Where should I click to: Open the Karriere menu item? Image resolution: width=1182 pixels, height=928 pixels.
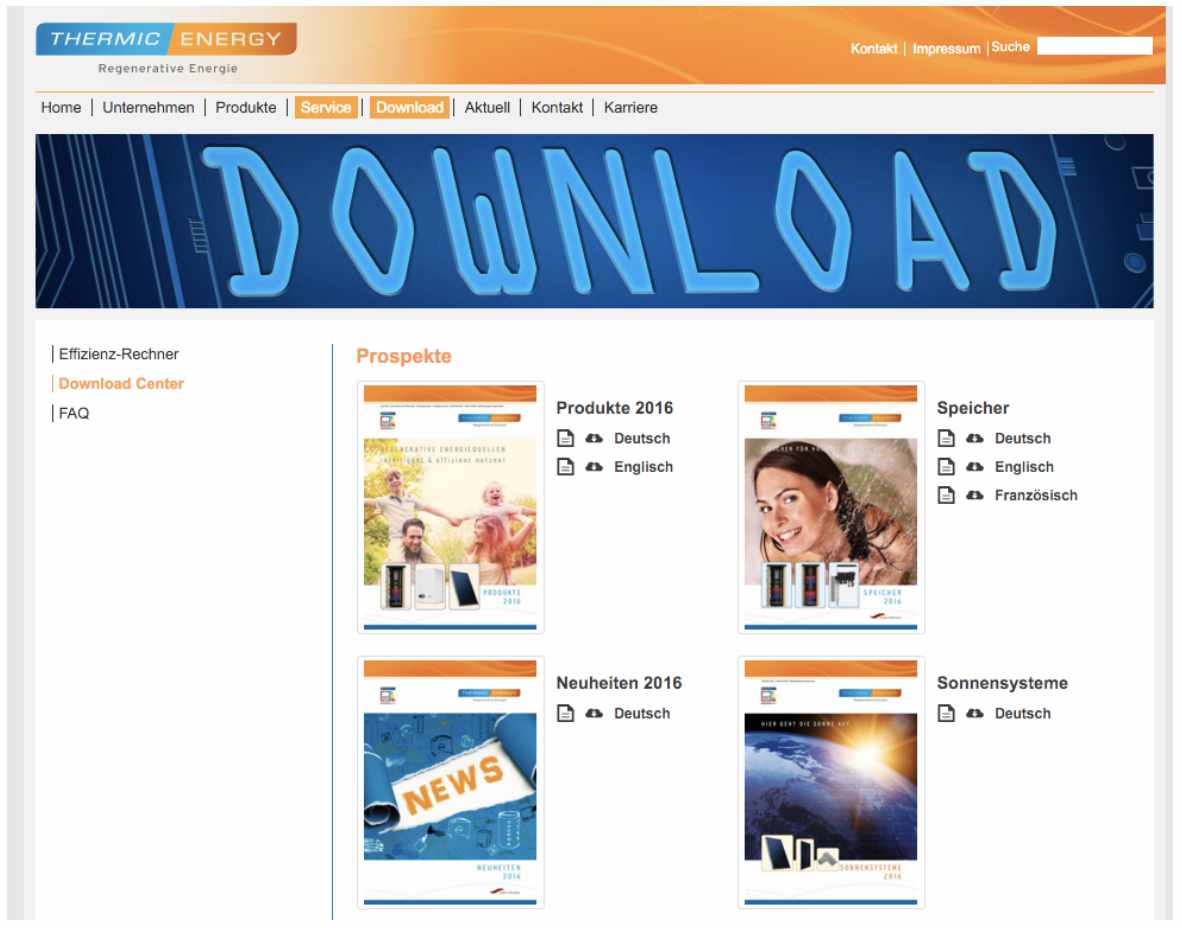pos(631,108)
